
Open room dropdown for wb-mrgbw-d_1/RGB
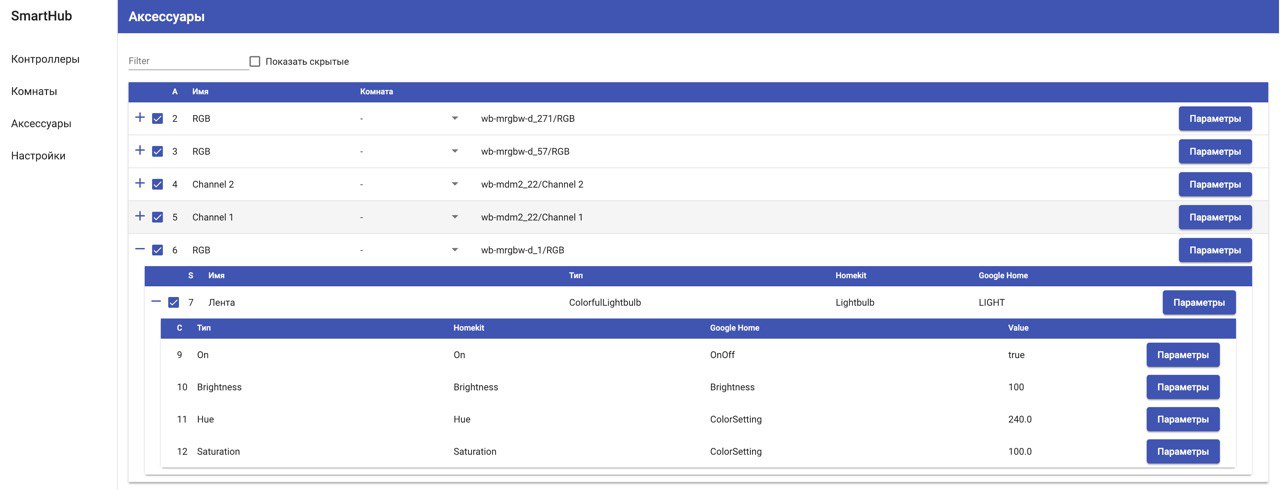click(455, 250)
